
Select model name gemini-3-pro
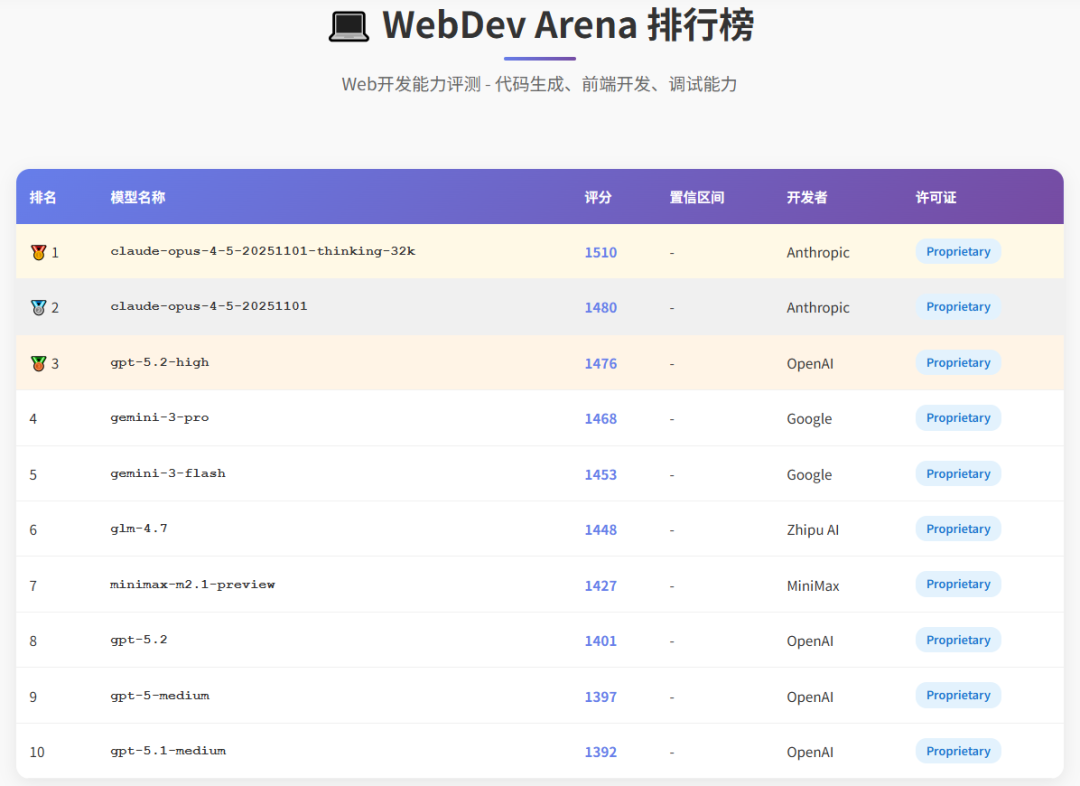pyautogui.click(x=160, y=417)
